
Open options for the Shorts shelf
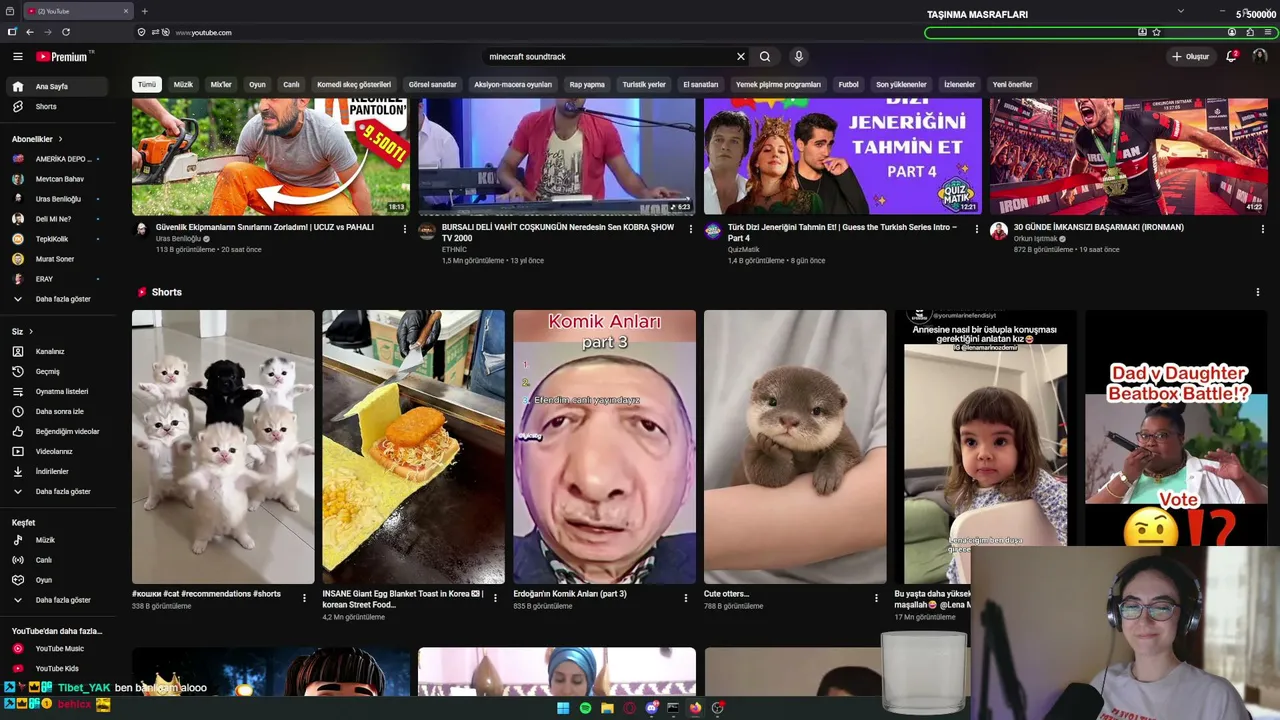(1258, 292)
